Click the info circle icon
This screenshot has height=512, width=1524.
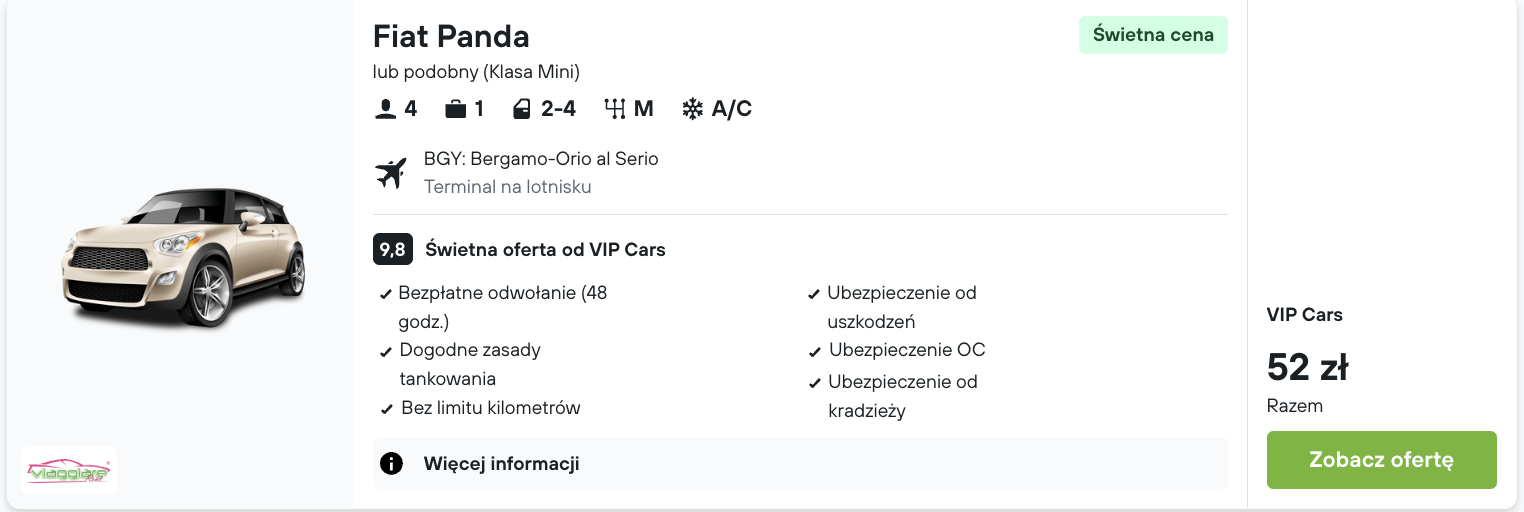click(391, 464)
